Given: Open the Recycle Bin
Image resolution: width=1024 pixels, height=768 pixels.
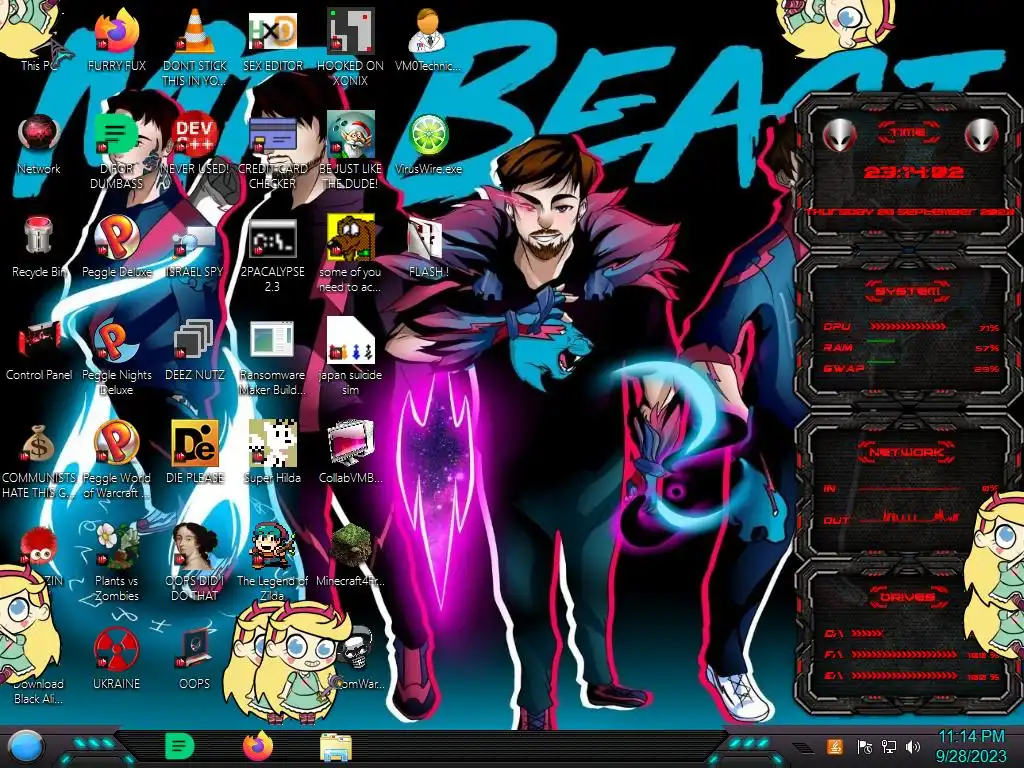Looking at the screenshot, I should (39, 247).
